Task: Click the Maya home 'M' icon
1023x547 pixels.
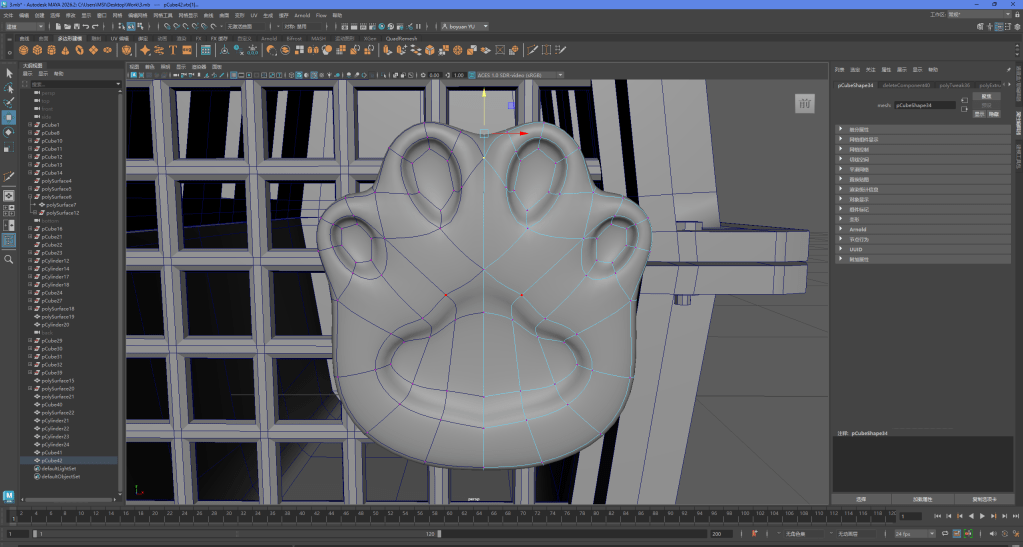Action: tap(9, 495)
